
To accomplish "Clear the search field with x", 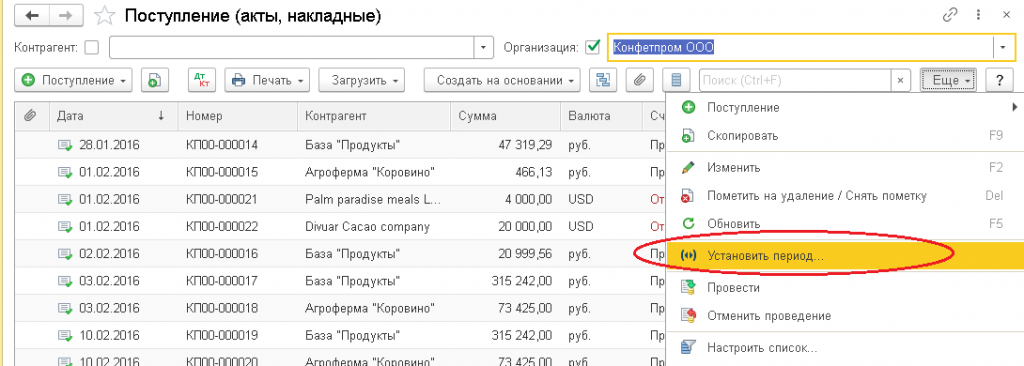I will tap(901, 80).
